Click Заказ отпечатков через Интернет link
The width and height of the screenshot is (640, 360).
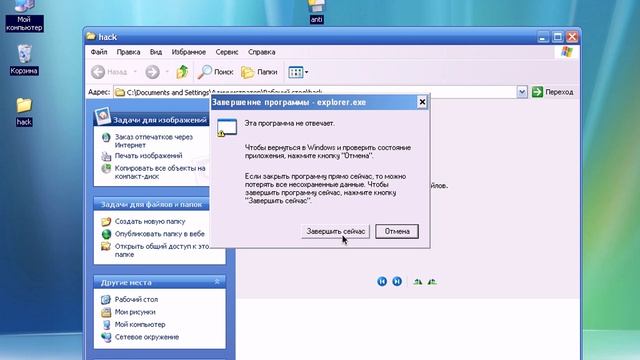153,141
